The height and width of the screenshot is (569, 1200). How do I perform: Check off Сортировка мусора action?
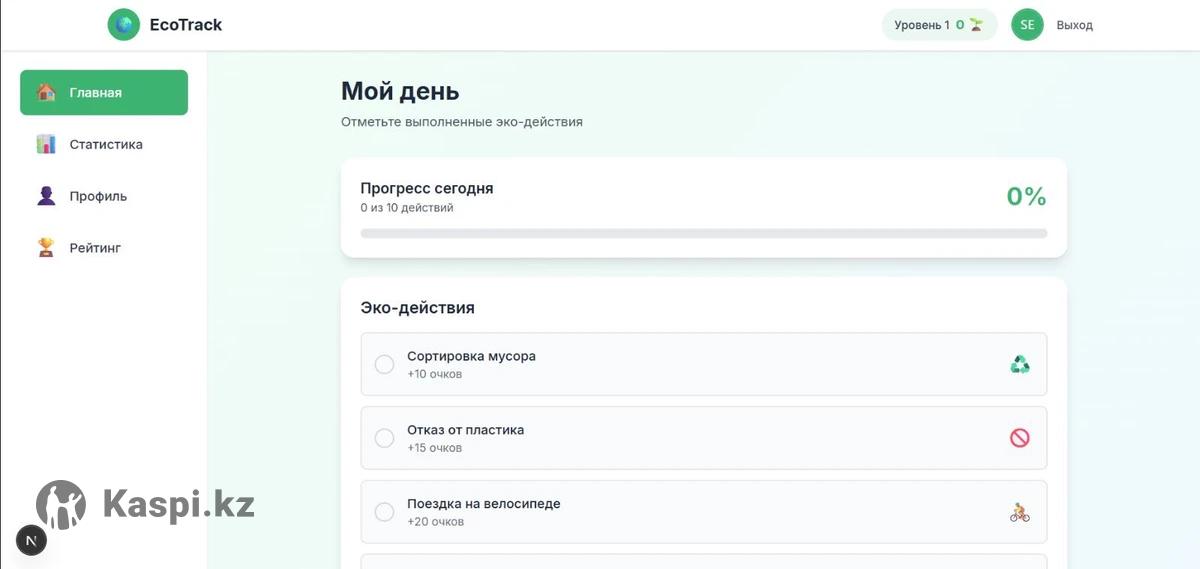tap(384, 365)
